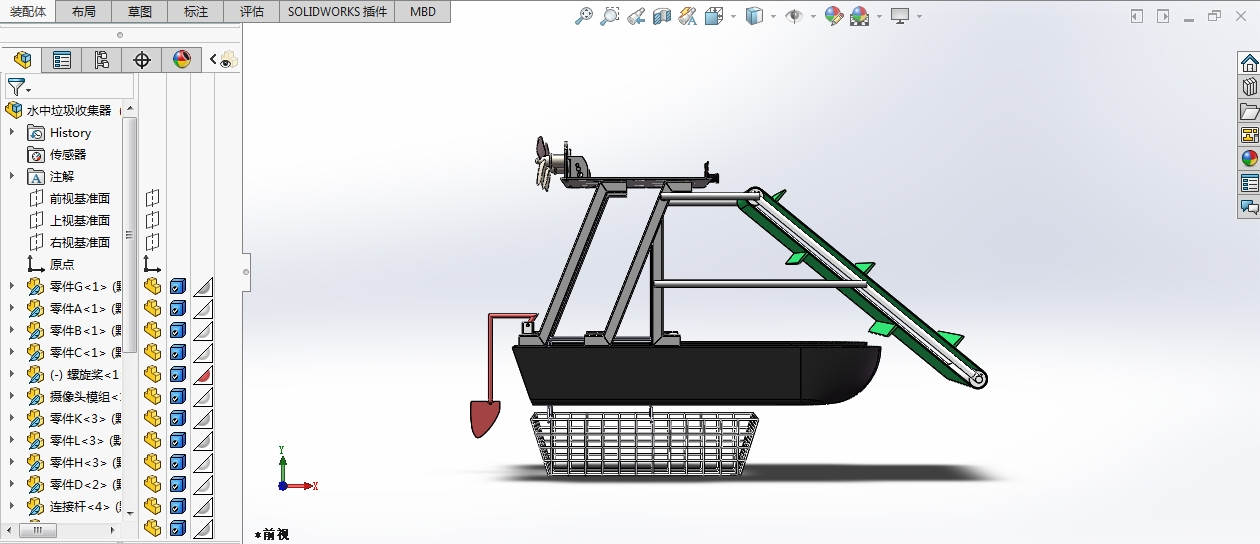This screenshot has width=1260, height=544.
Task: Toggle Hide/Show Items eye icon
Action: click(794, 16)
